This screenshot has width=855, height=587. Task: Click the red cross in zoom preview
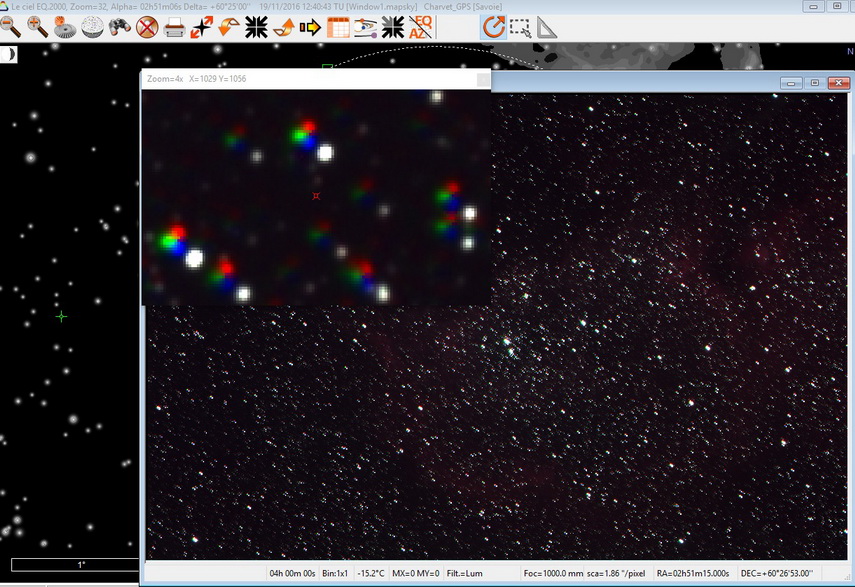pyautogui.click(x=316, y=196)
